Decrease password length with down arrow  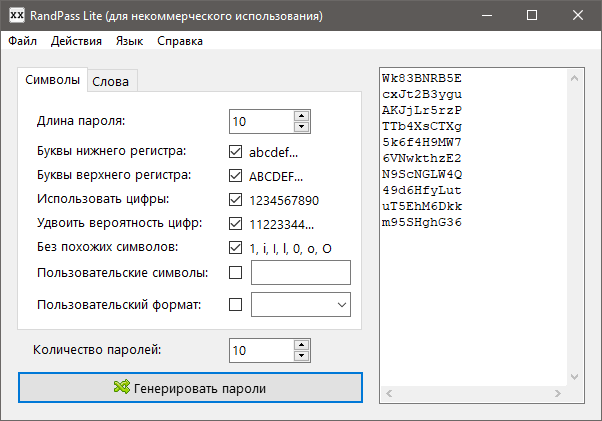[302, 127]
